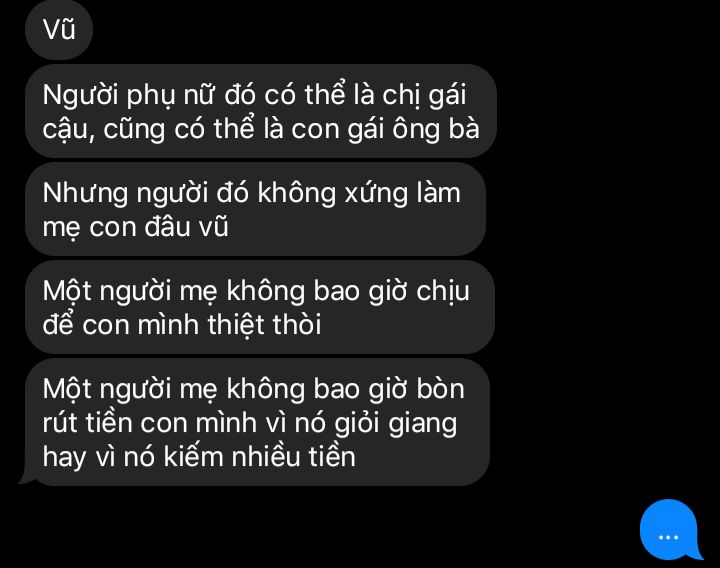The width and height of the screenshot is (720, 568).
Task: Click the line 'để con mình thiệt thòi'
Action: tap(182, 325)
